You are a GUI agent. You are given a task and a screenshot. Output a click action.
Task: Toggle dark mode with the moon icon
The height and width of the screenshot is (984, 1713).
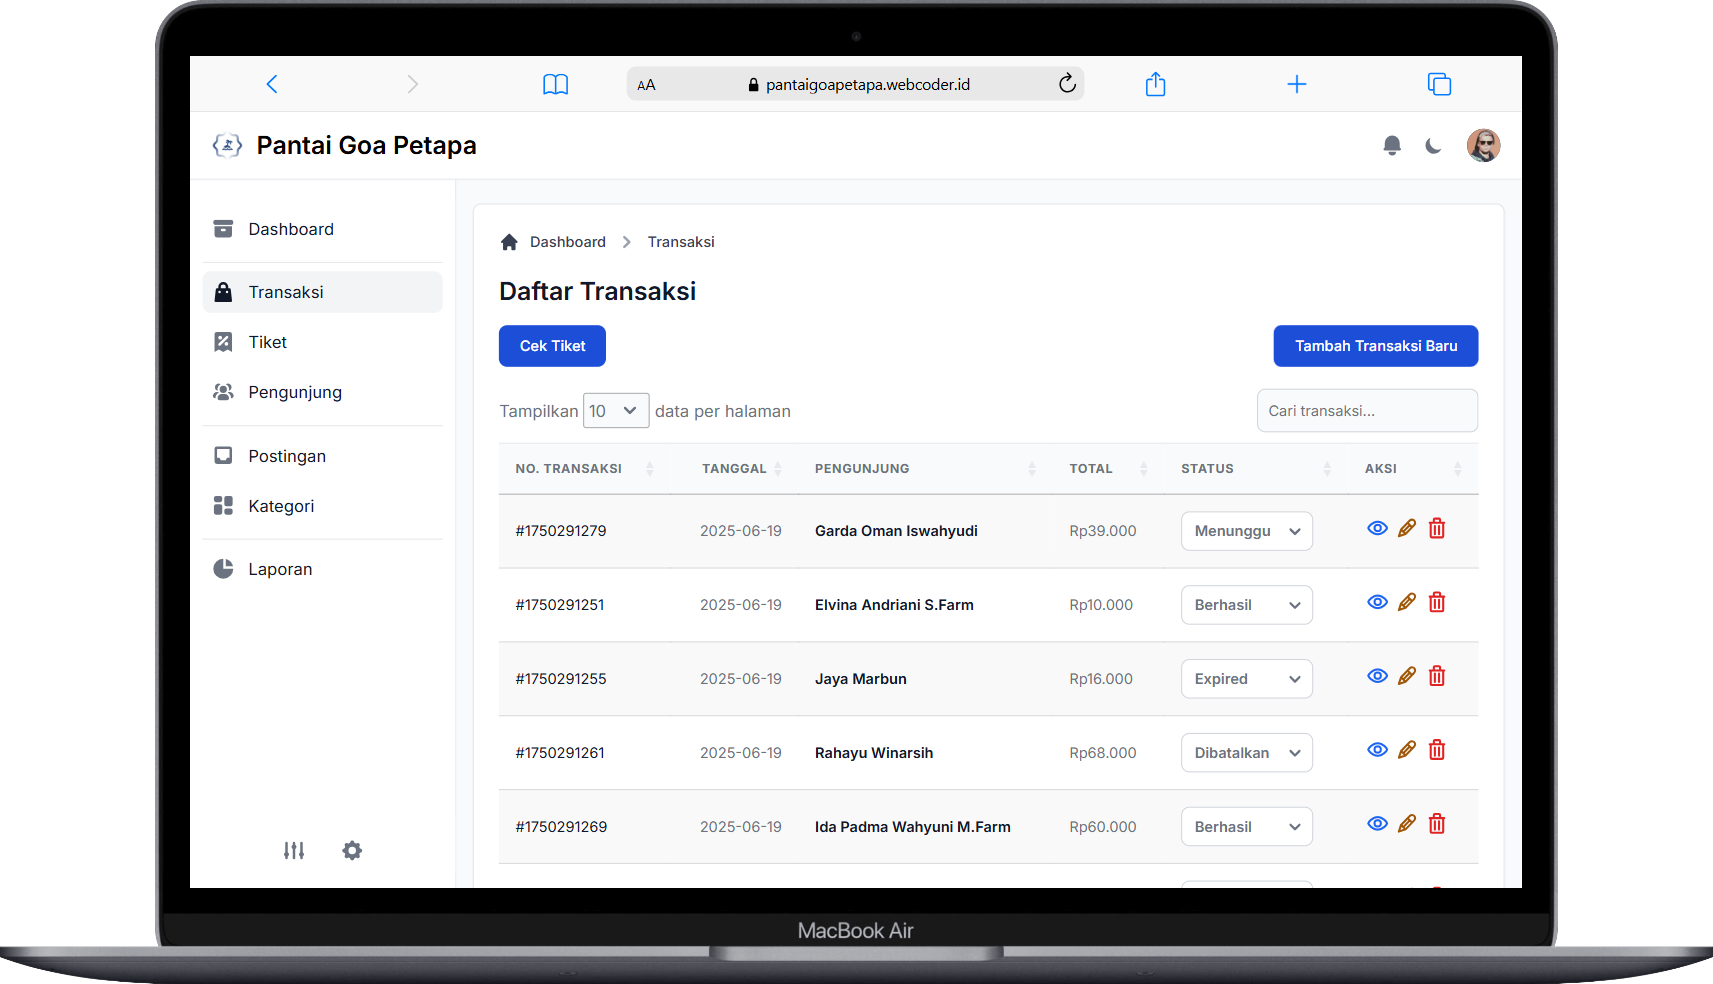click(x=1433, y=146)
